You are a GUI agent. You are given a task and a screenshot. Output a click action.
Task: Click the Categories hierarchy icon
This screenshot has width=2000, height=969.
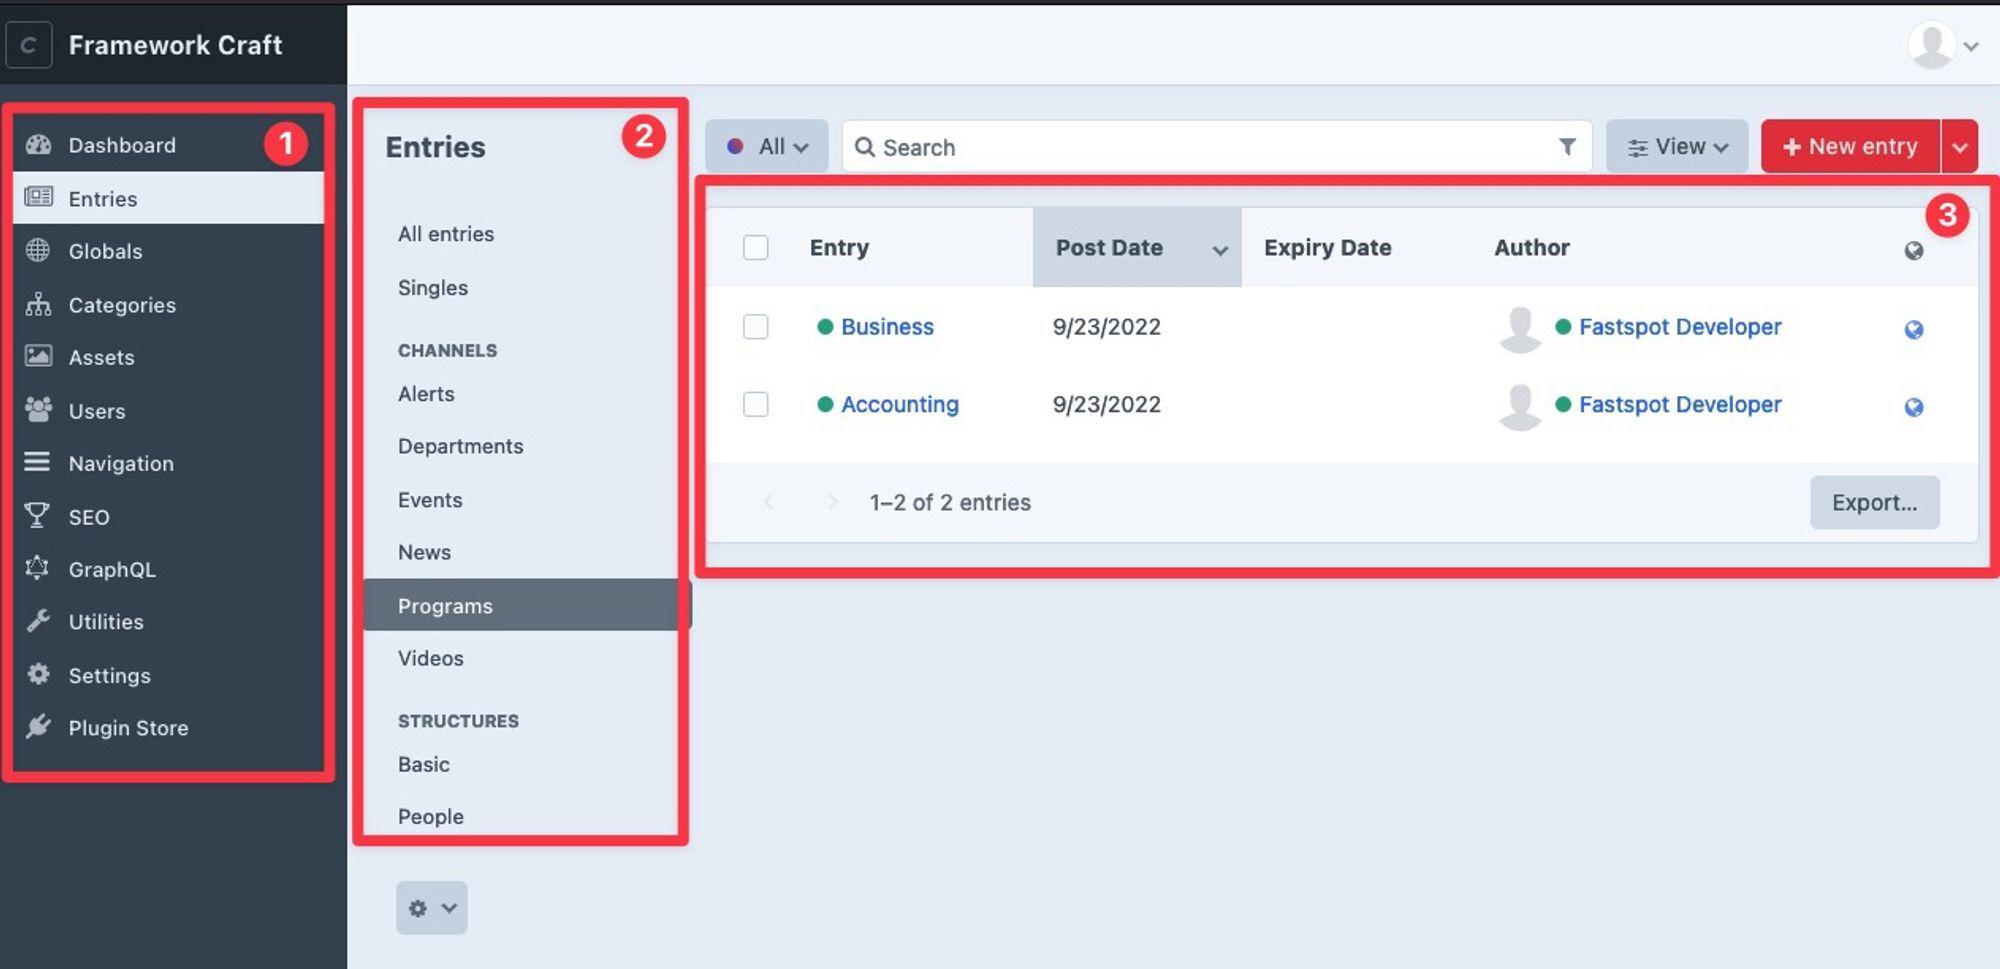point(38,304)
